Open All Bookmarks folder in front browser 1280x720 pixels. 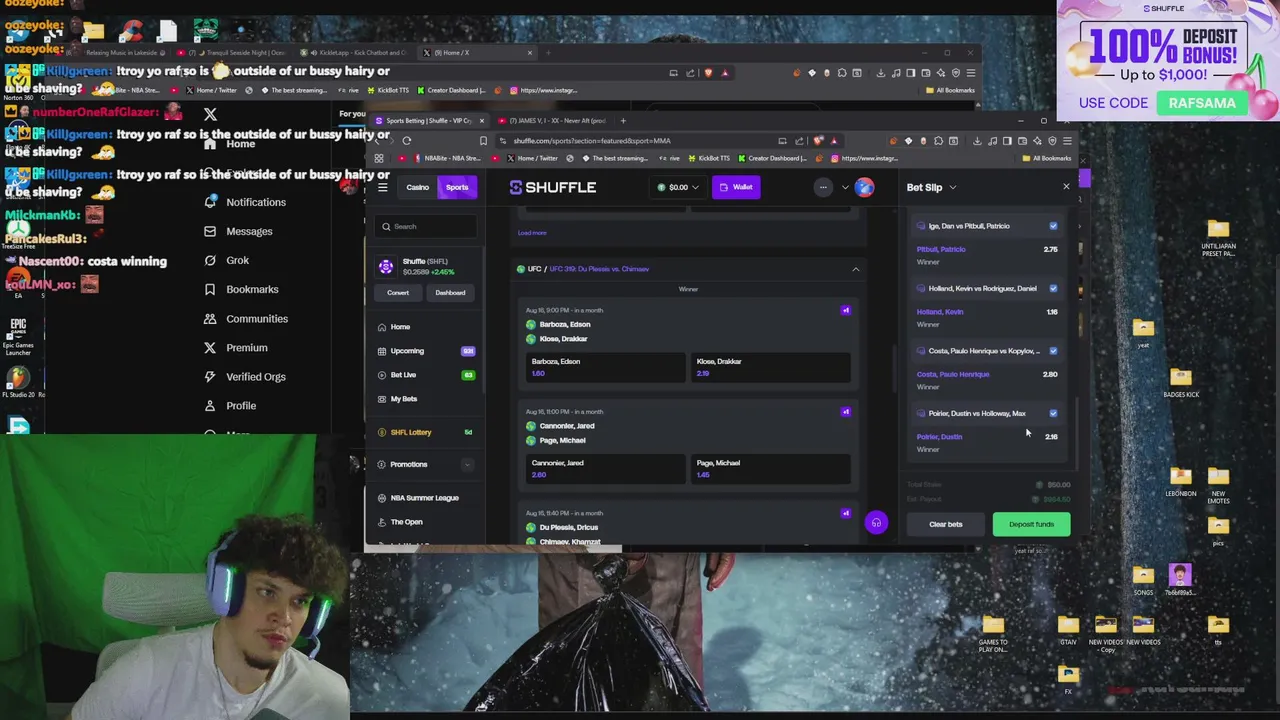(1046, 158)
